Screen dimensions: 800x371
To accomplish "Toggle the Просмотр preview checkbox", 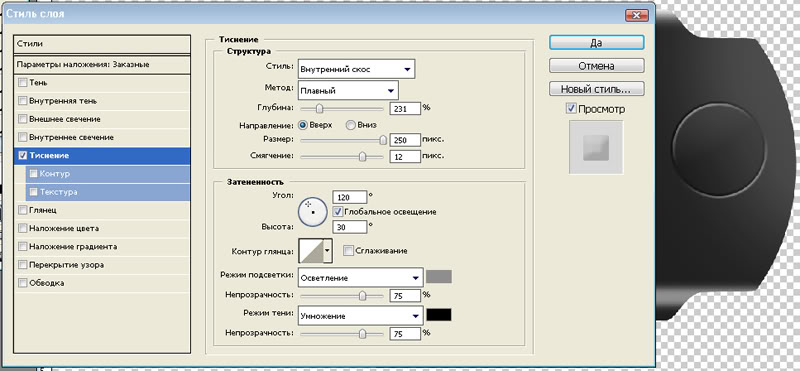I will [x=571, y=109].
